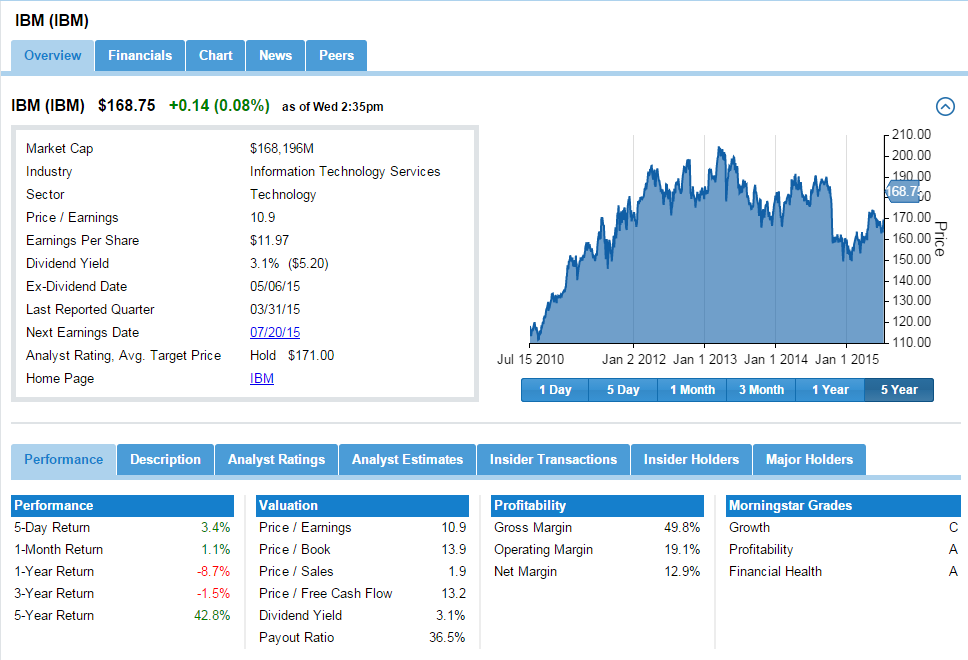Select the Profitability section header
This screenshot has width=968, height=660.
(x=598, y=506)
